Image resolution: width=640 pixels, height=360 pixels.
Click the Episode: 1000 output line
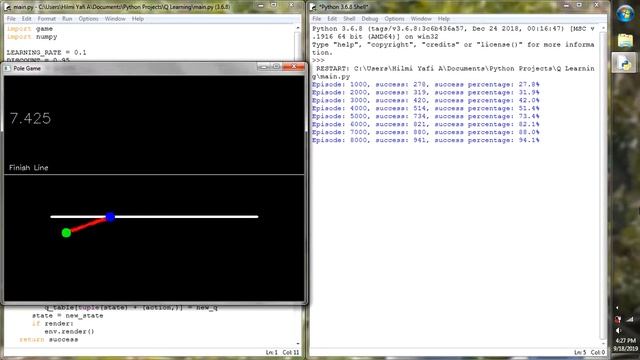[x=426, y=84]
